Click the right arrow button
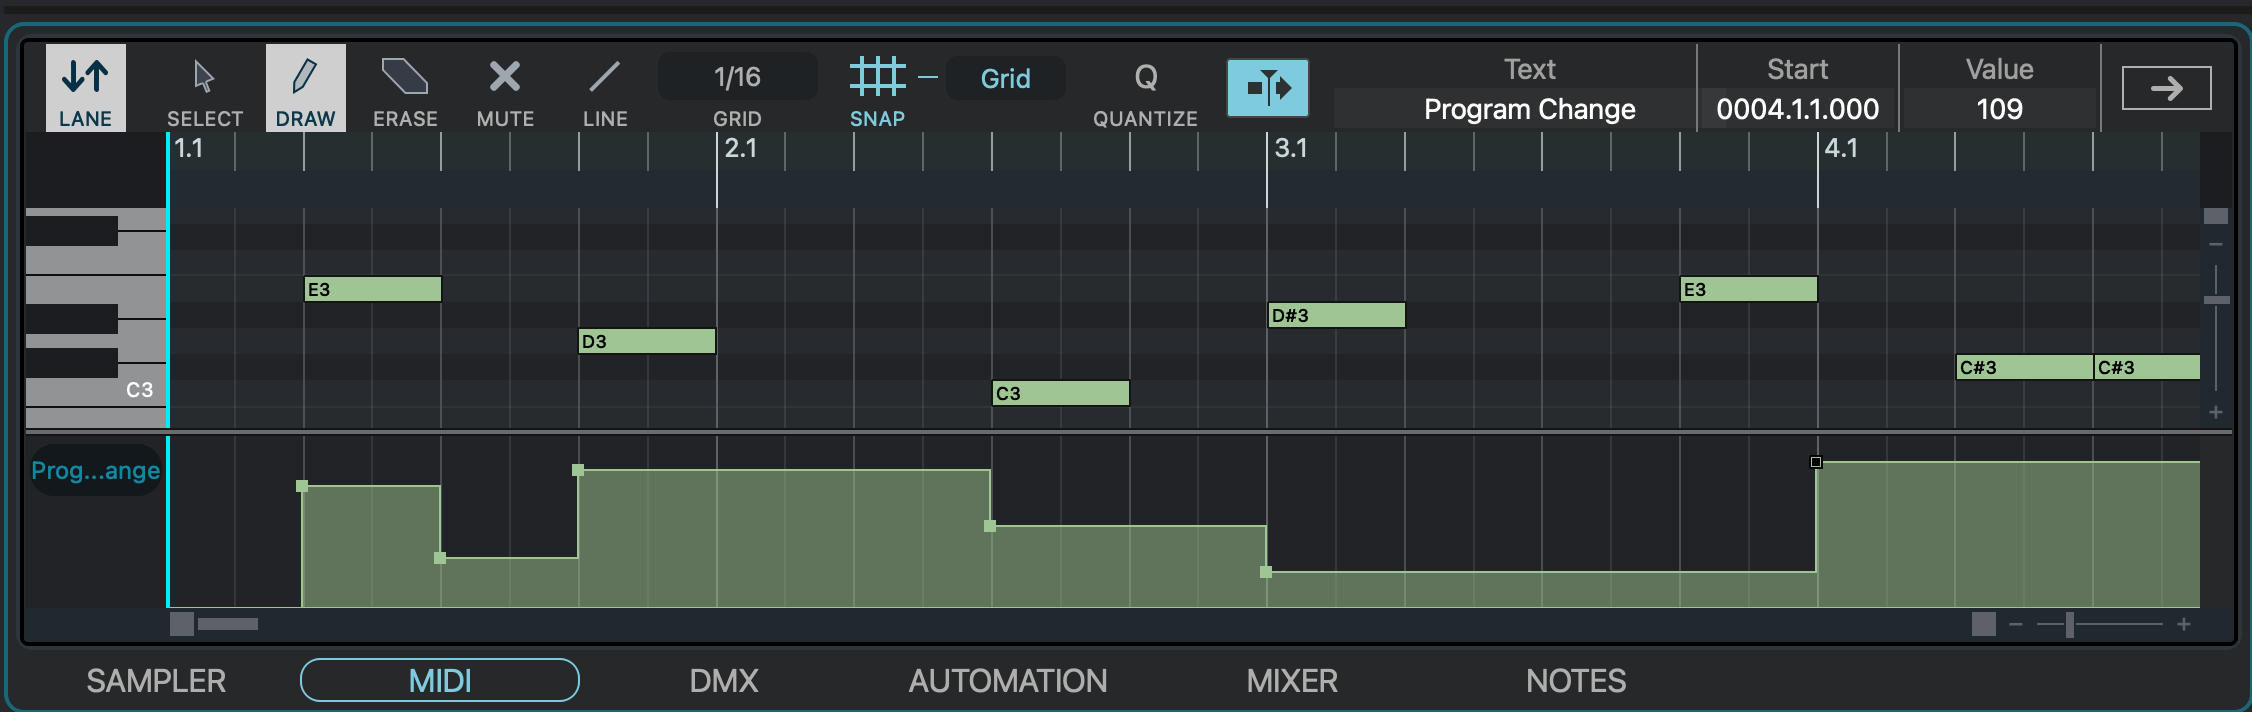The image size is (2252, 712). [2166, 89]
